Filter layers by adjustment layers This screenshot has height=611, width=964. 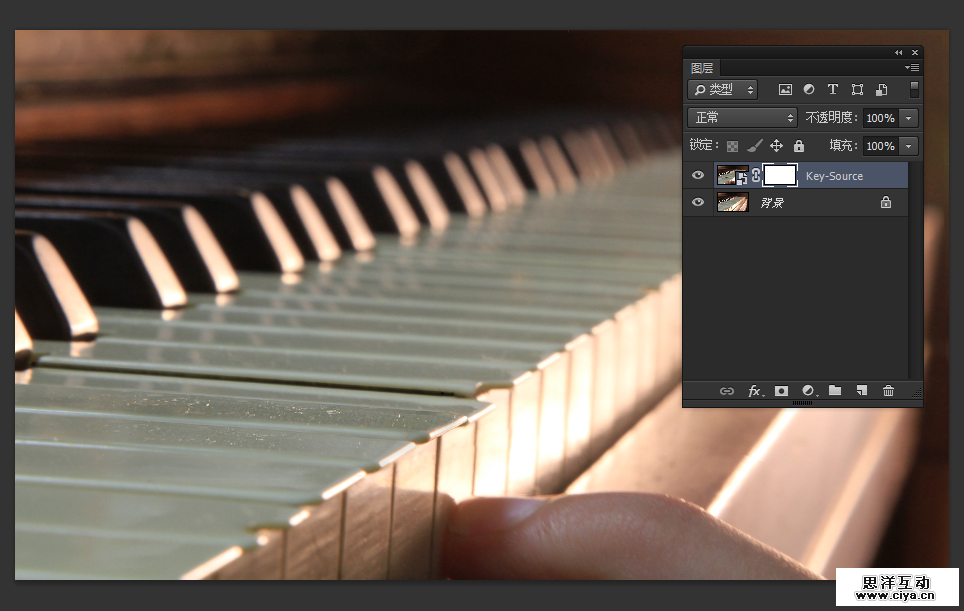pyautogui.click(x=809, y=89)
